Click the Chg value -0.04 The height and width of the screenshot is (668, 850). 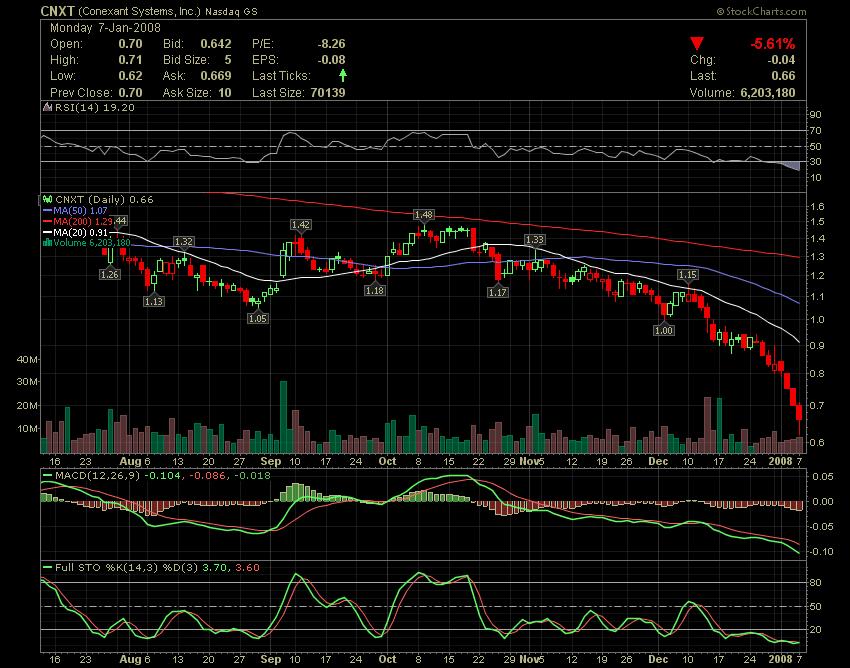click(x=781, y=60)
